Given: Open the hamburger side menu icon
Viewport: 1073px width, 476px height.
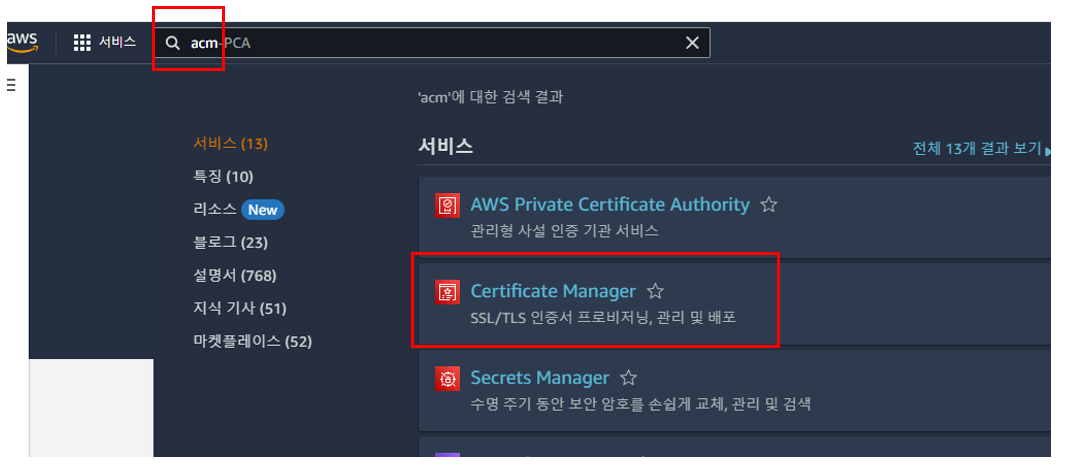Looking at the screenshot, I should coord(11,85).
